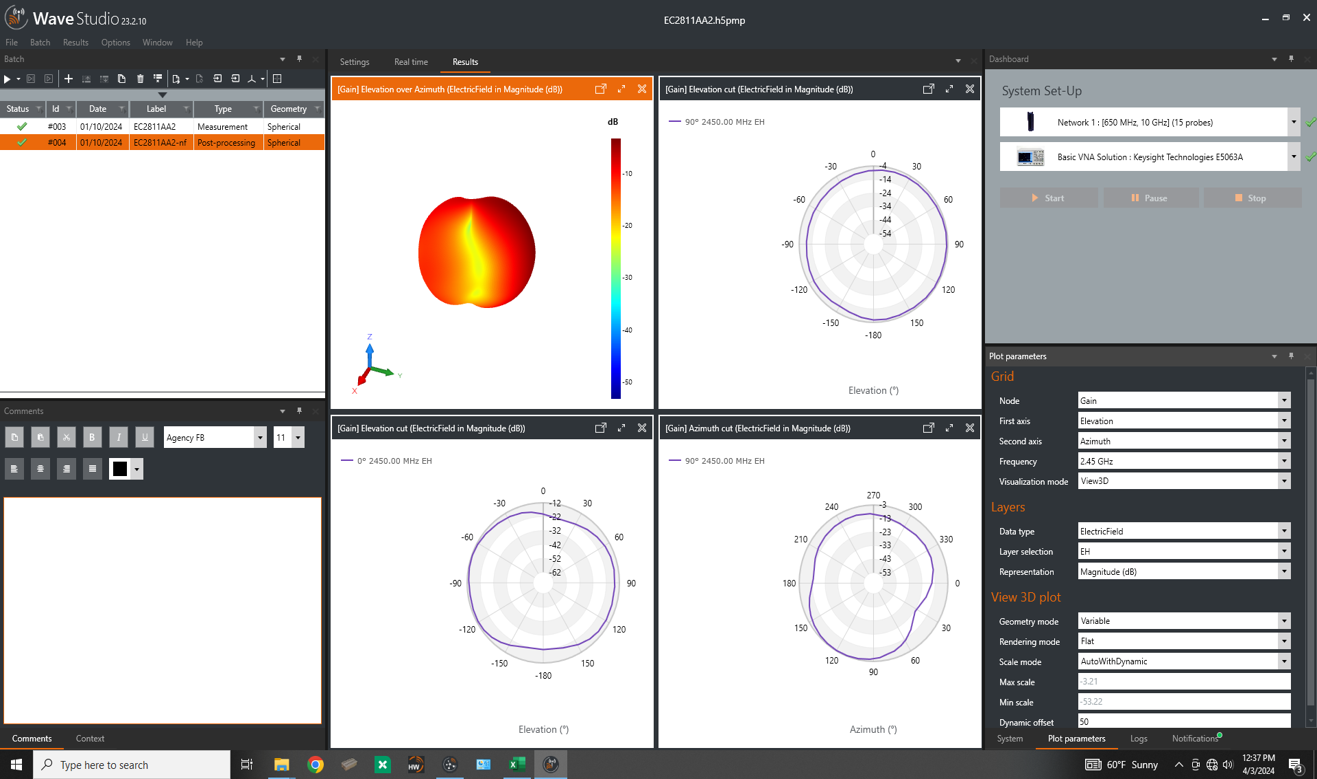The height and width of the screenshot is (779, 1317).
Task: Toggle underline formatting in Comments toolbar
Action: pyautogui.click(x=144, y=437)
